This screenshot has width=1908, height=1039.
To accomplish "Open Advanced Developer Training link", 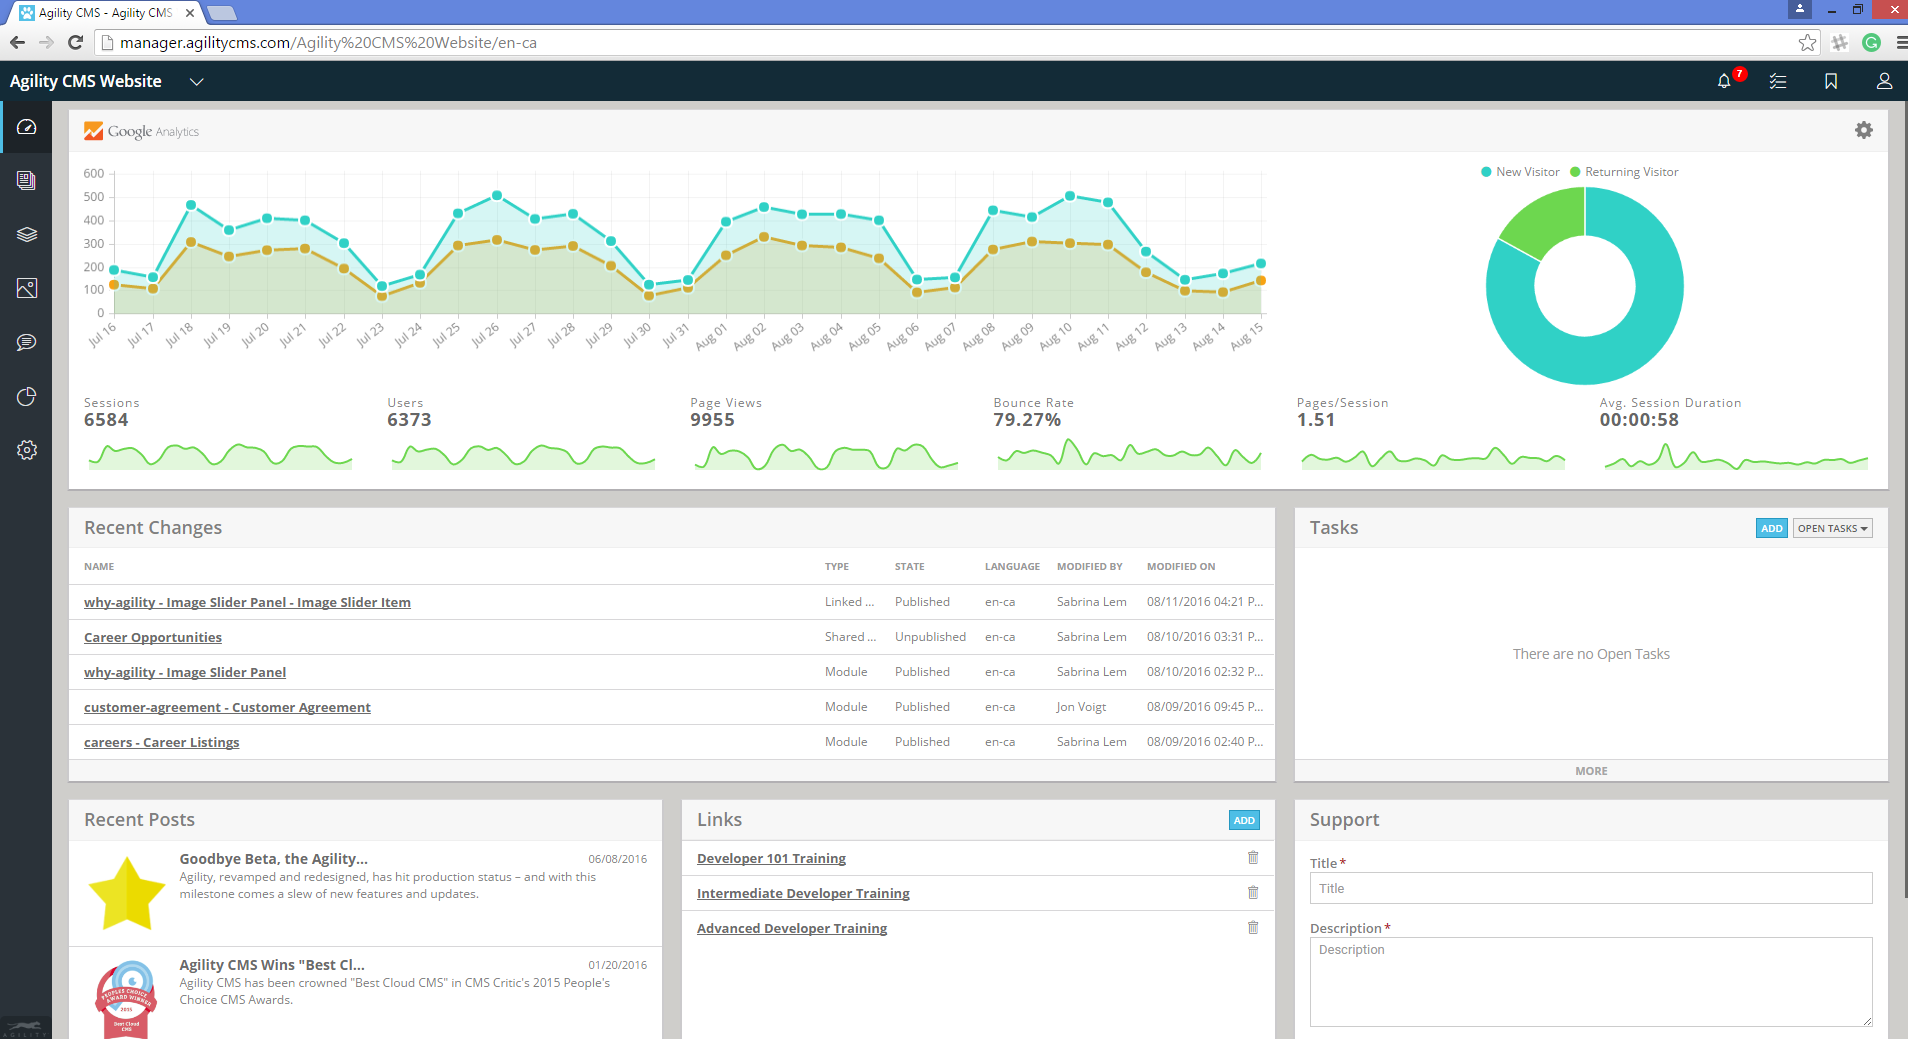I will click(x=792, y=928).
